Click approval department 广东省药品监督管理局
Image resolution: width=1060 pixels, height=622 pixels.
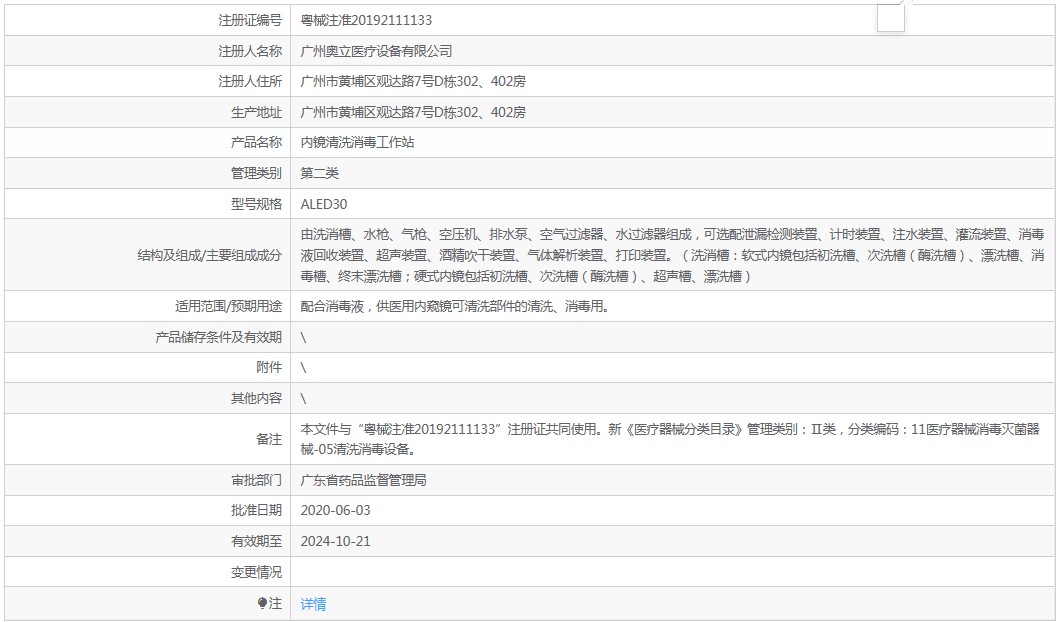coord(363,480)
